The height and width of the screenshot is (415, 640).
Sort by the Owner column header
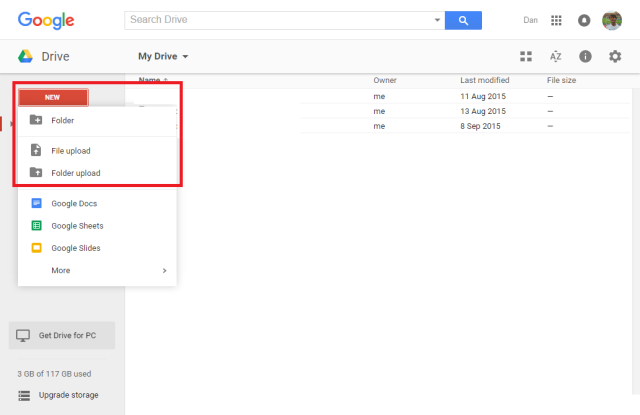click(x=385, y=80)
